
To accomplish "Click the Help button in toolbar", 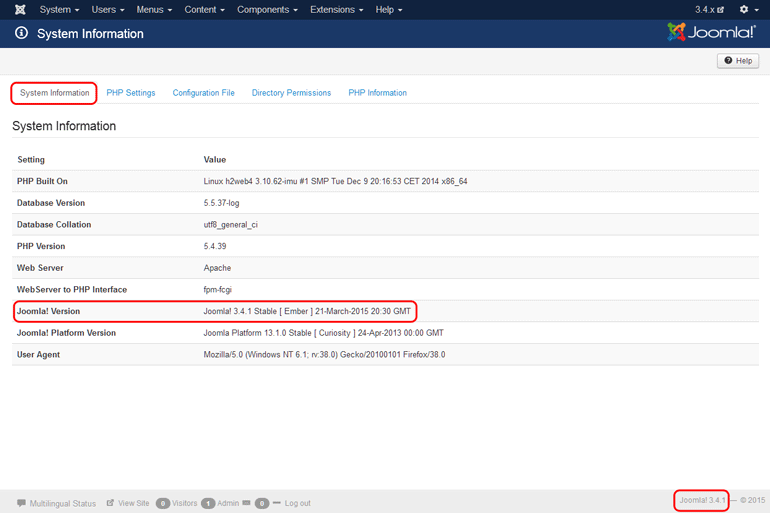I will 738,61.
